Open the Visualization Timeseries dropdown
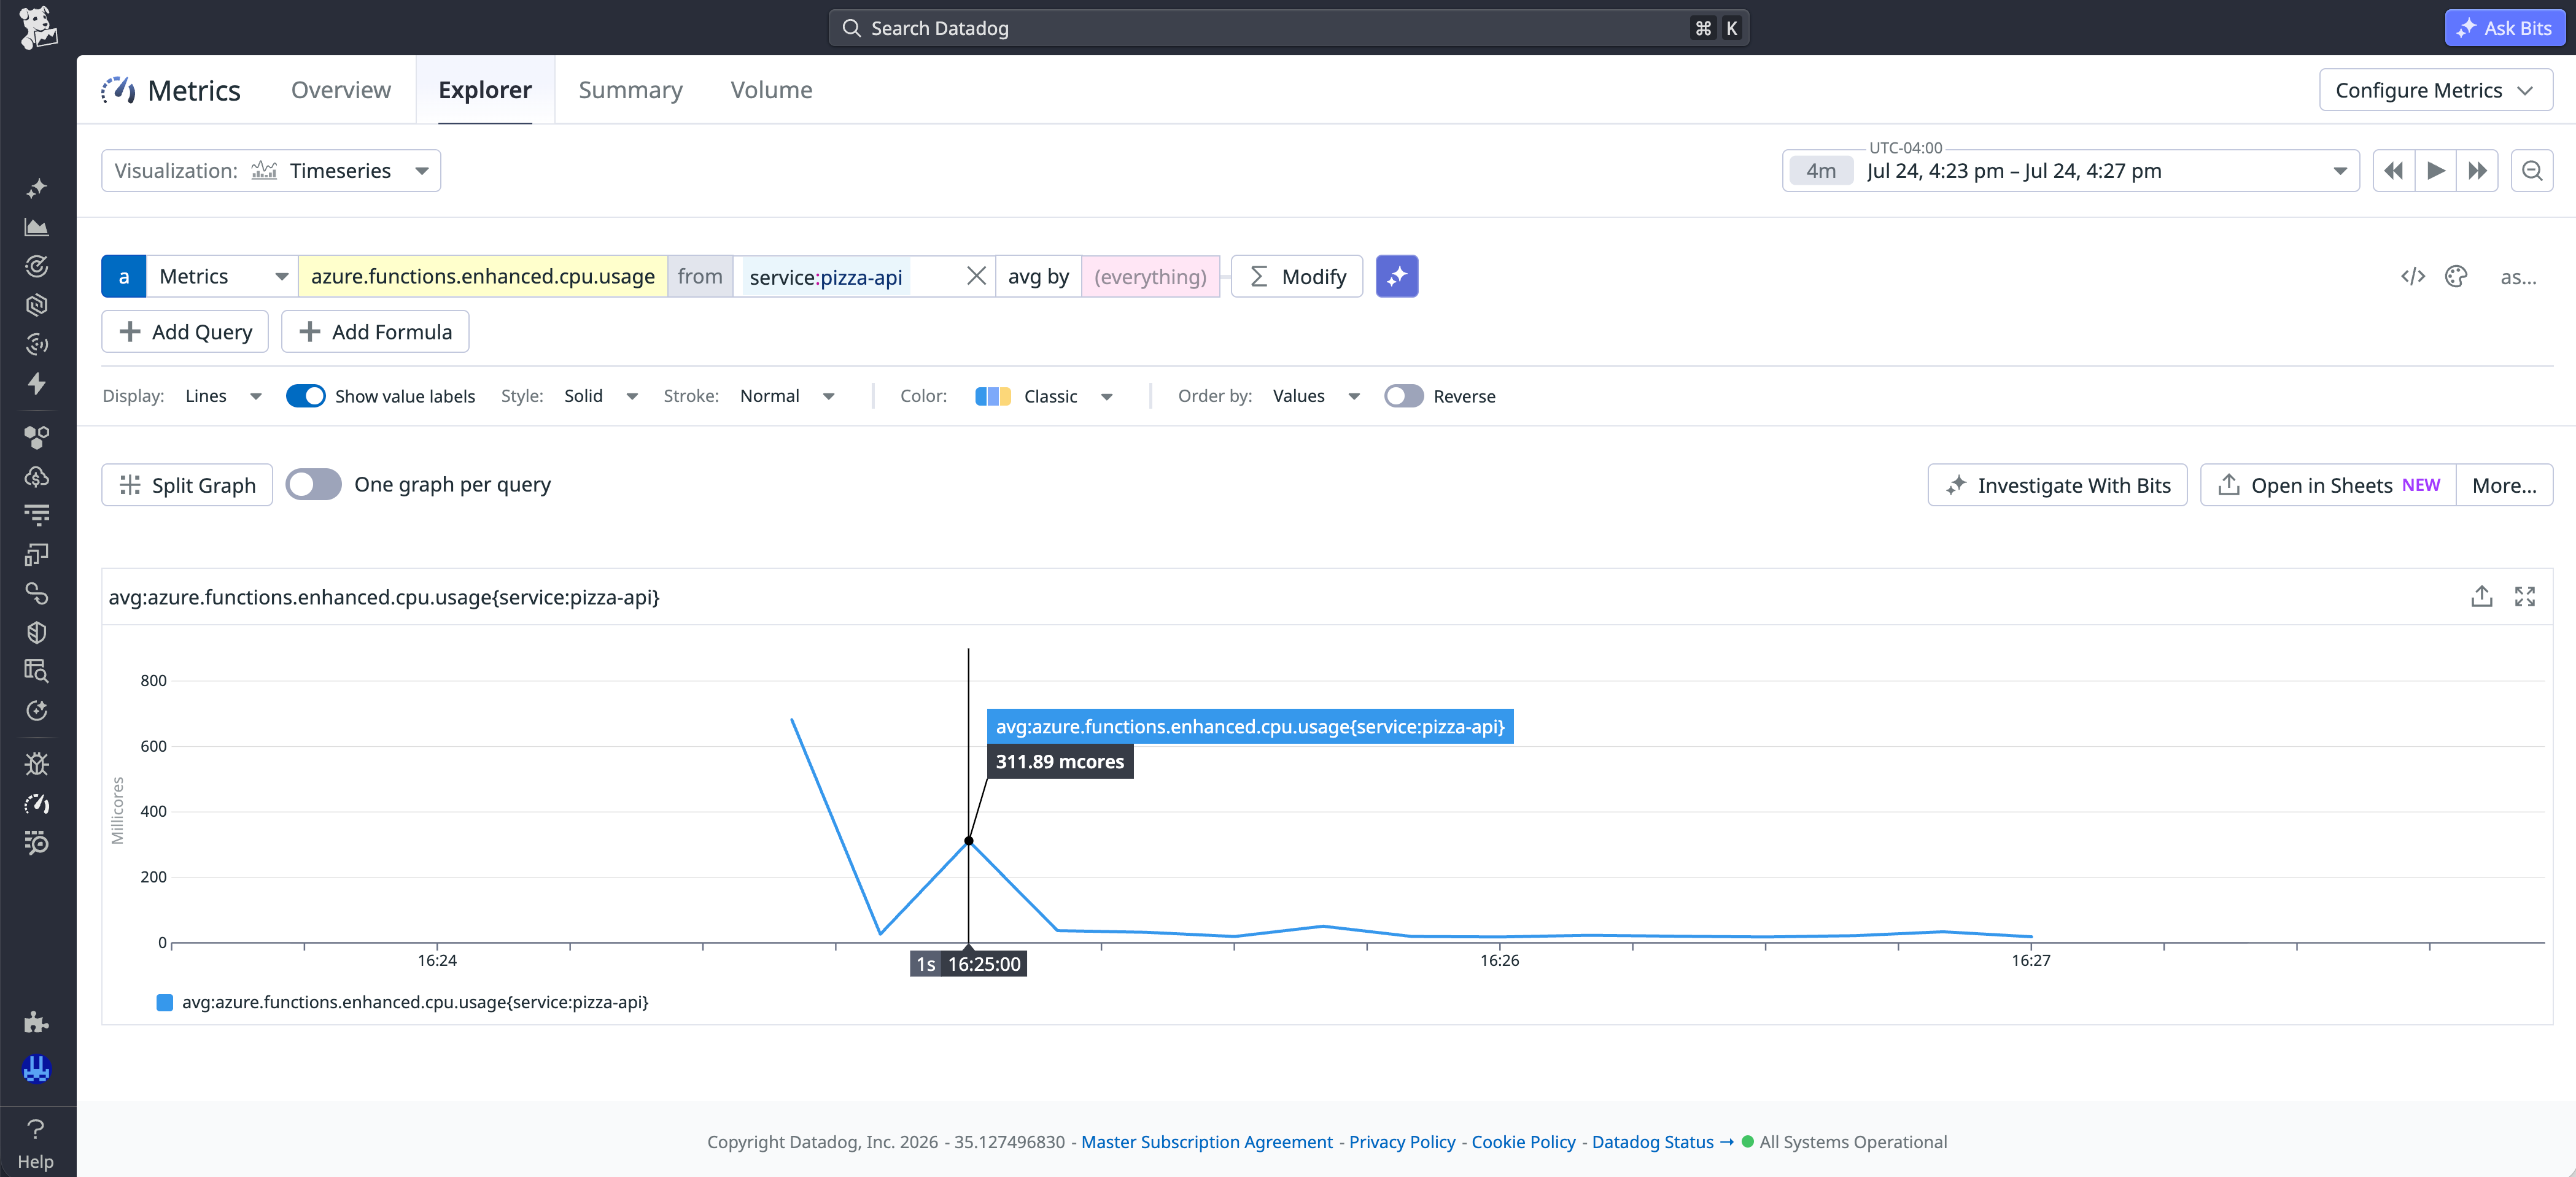The height and width of the screenshot is (1177, 2576). point(271,171)
